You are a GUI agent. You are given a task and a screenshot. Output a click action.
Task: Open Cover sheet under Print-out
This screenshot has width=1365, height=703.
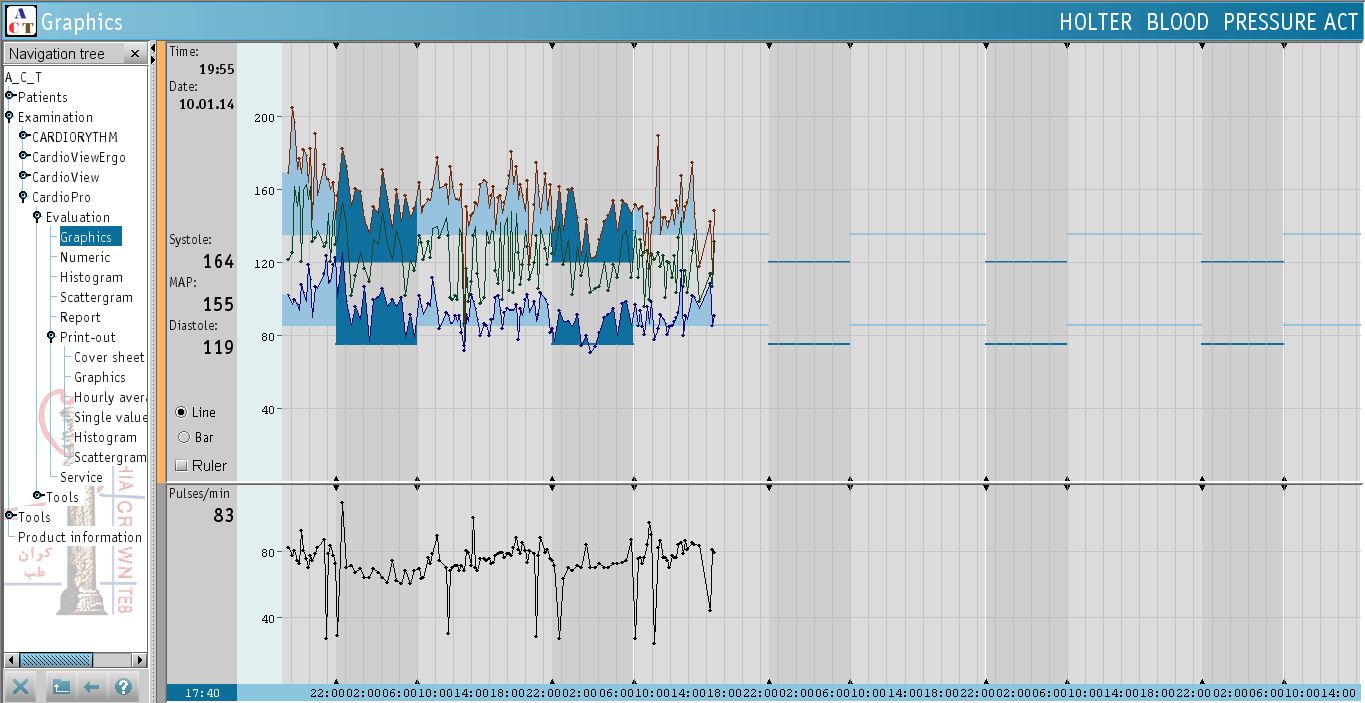pyautogui.click(x=109, y=357)
